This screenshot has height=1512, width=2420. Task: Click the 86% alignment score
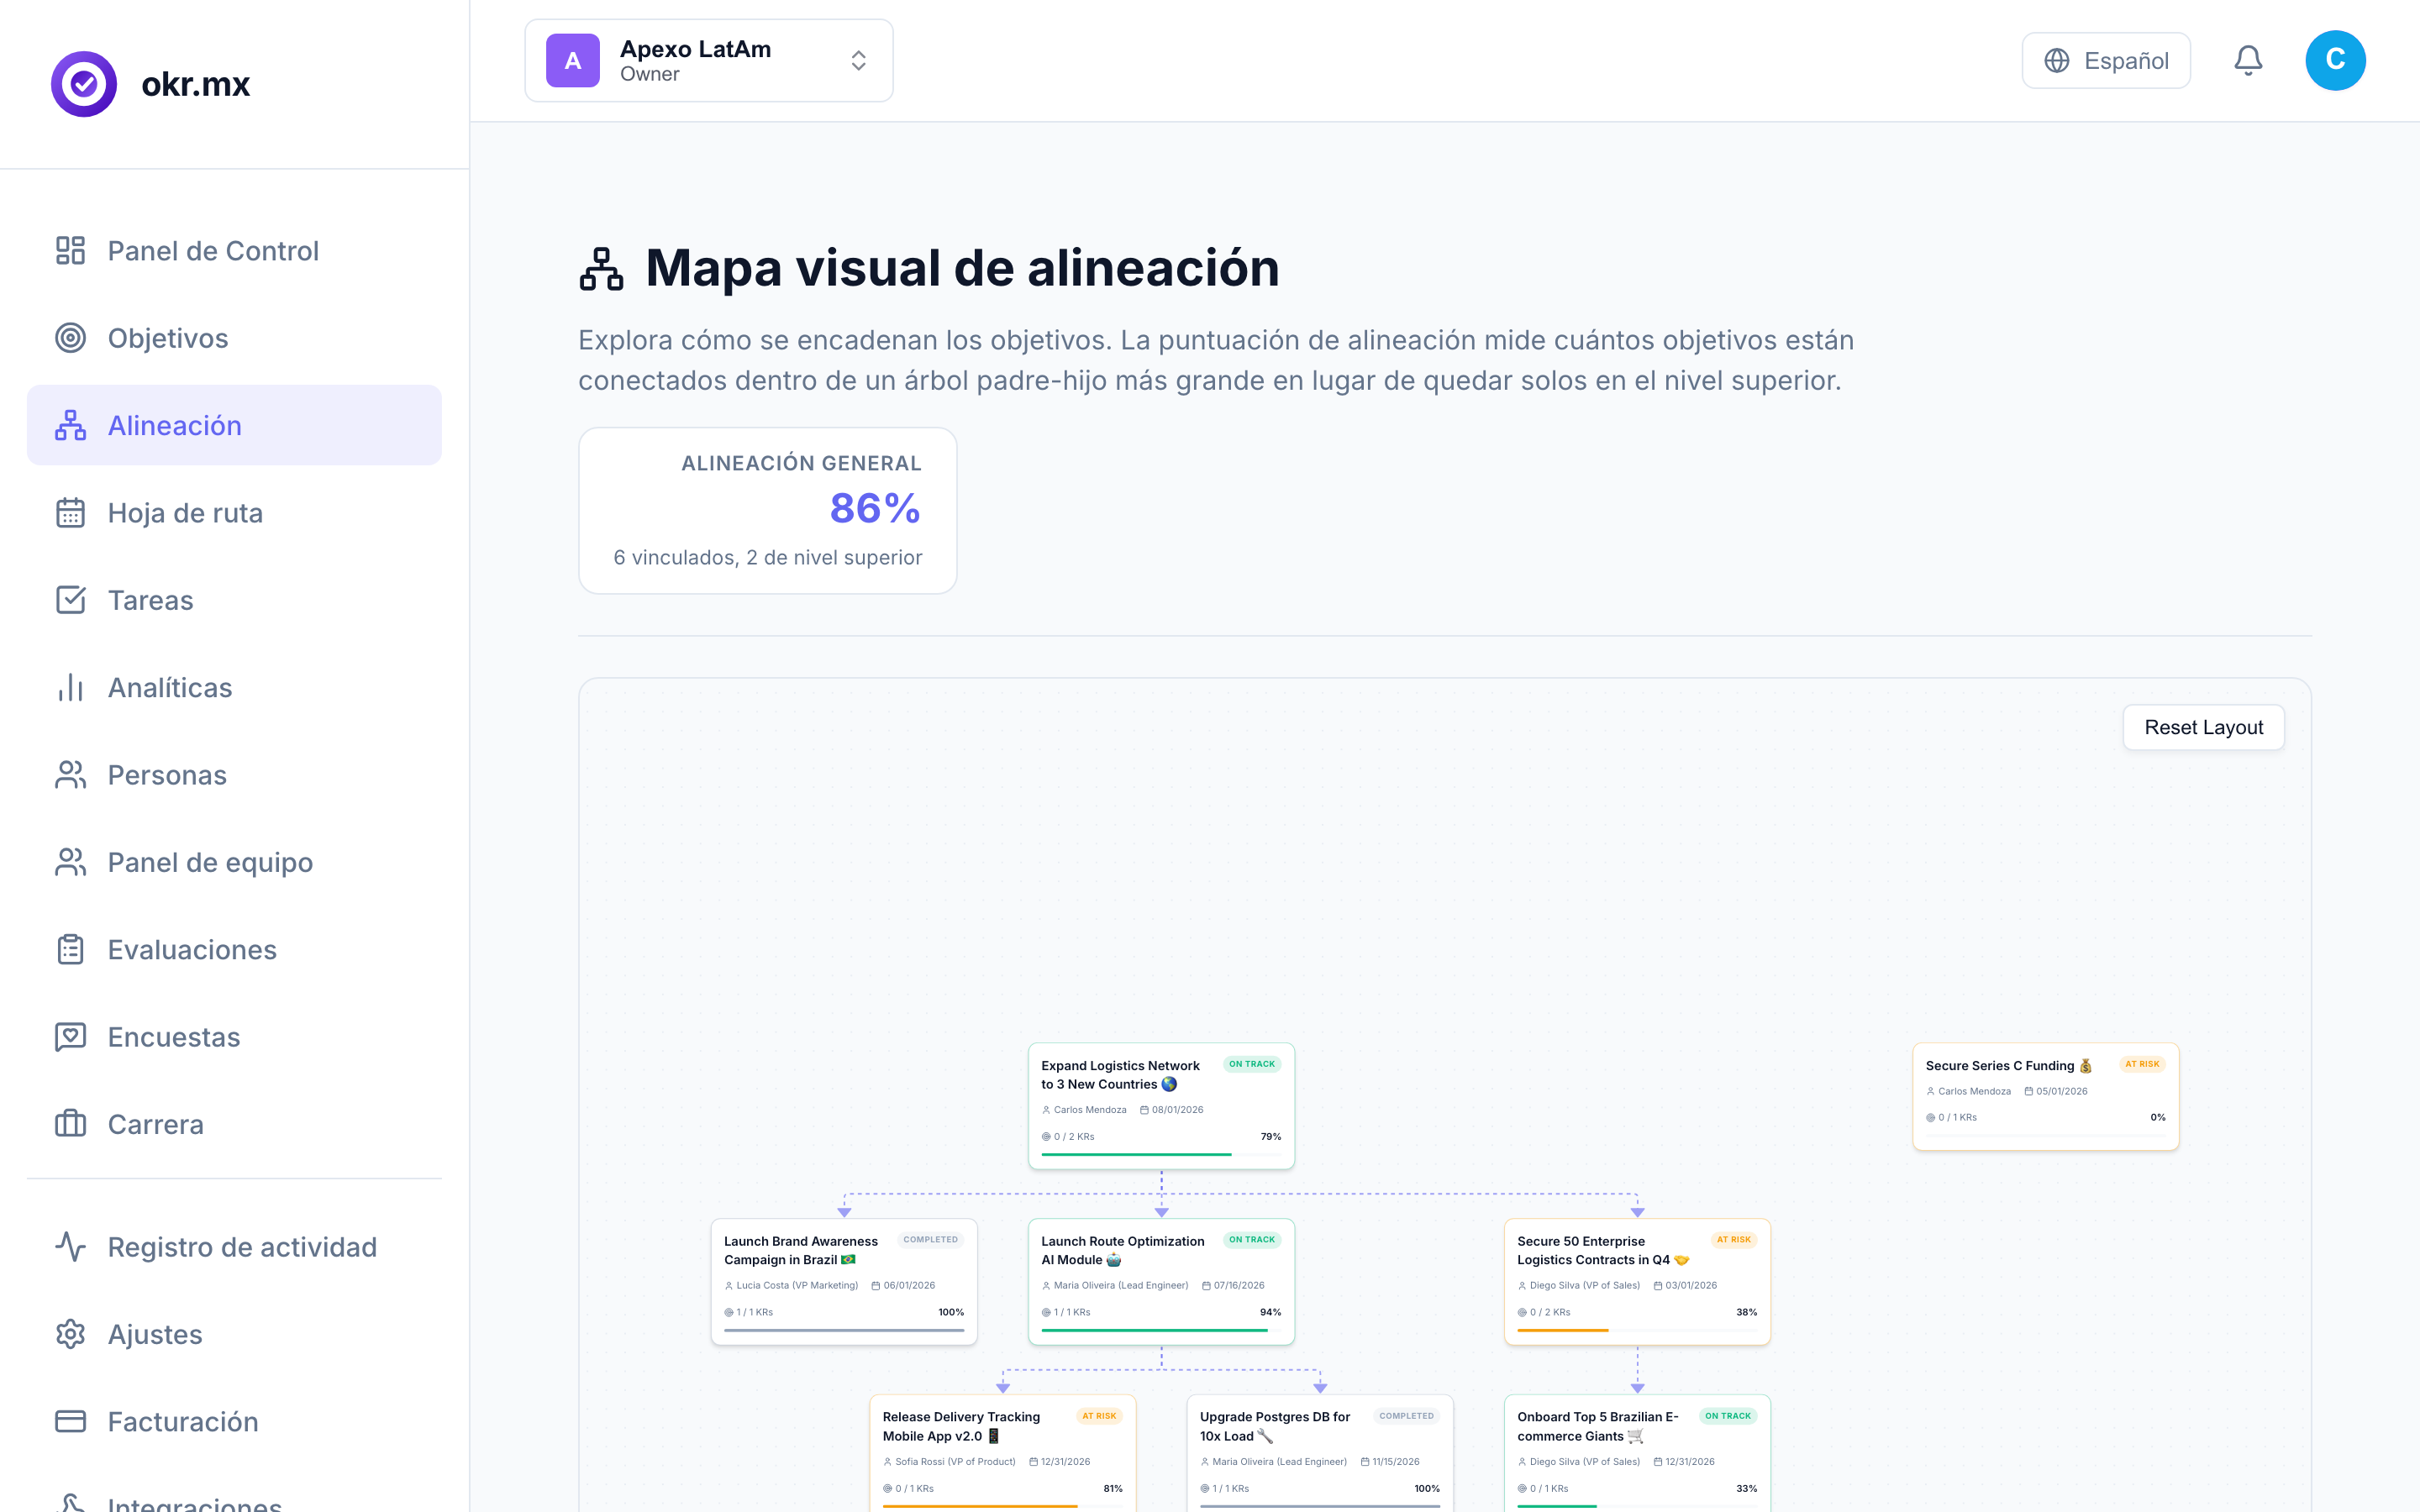[x=875, y=508]
